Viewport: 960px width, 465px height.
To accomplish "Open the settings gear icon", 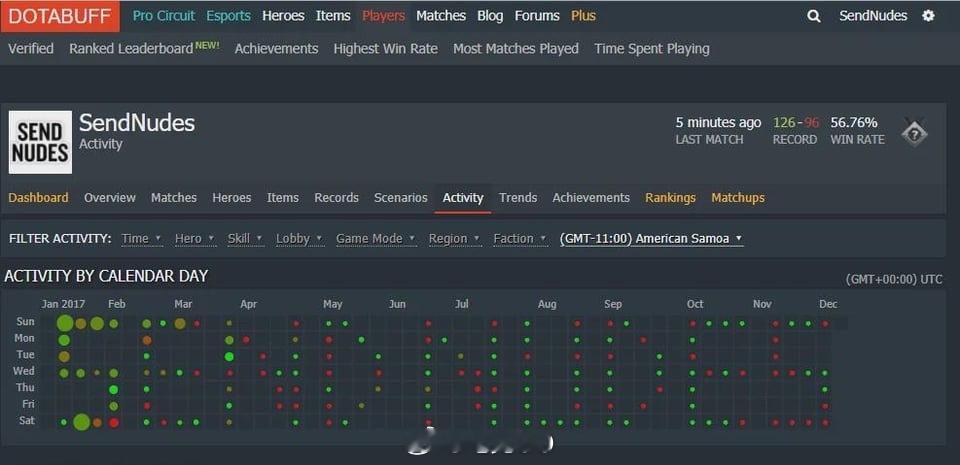I will 928,16.
